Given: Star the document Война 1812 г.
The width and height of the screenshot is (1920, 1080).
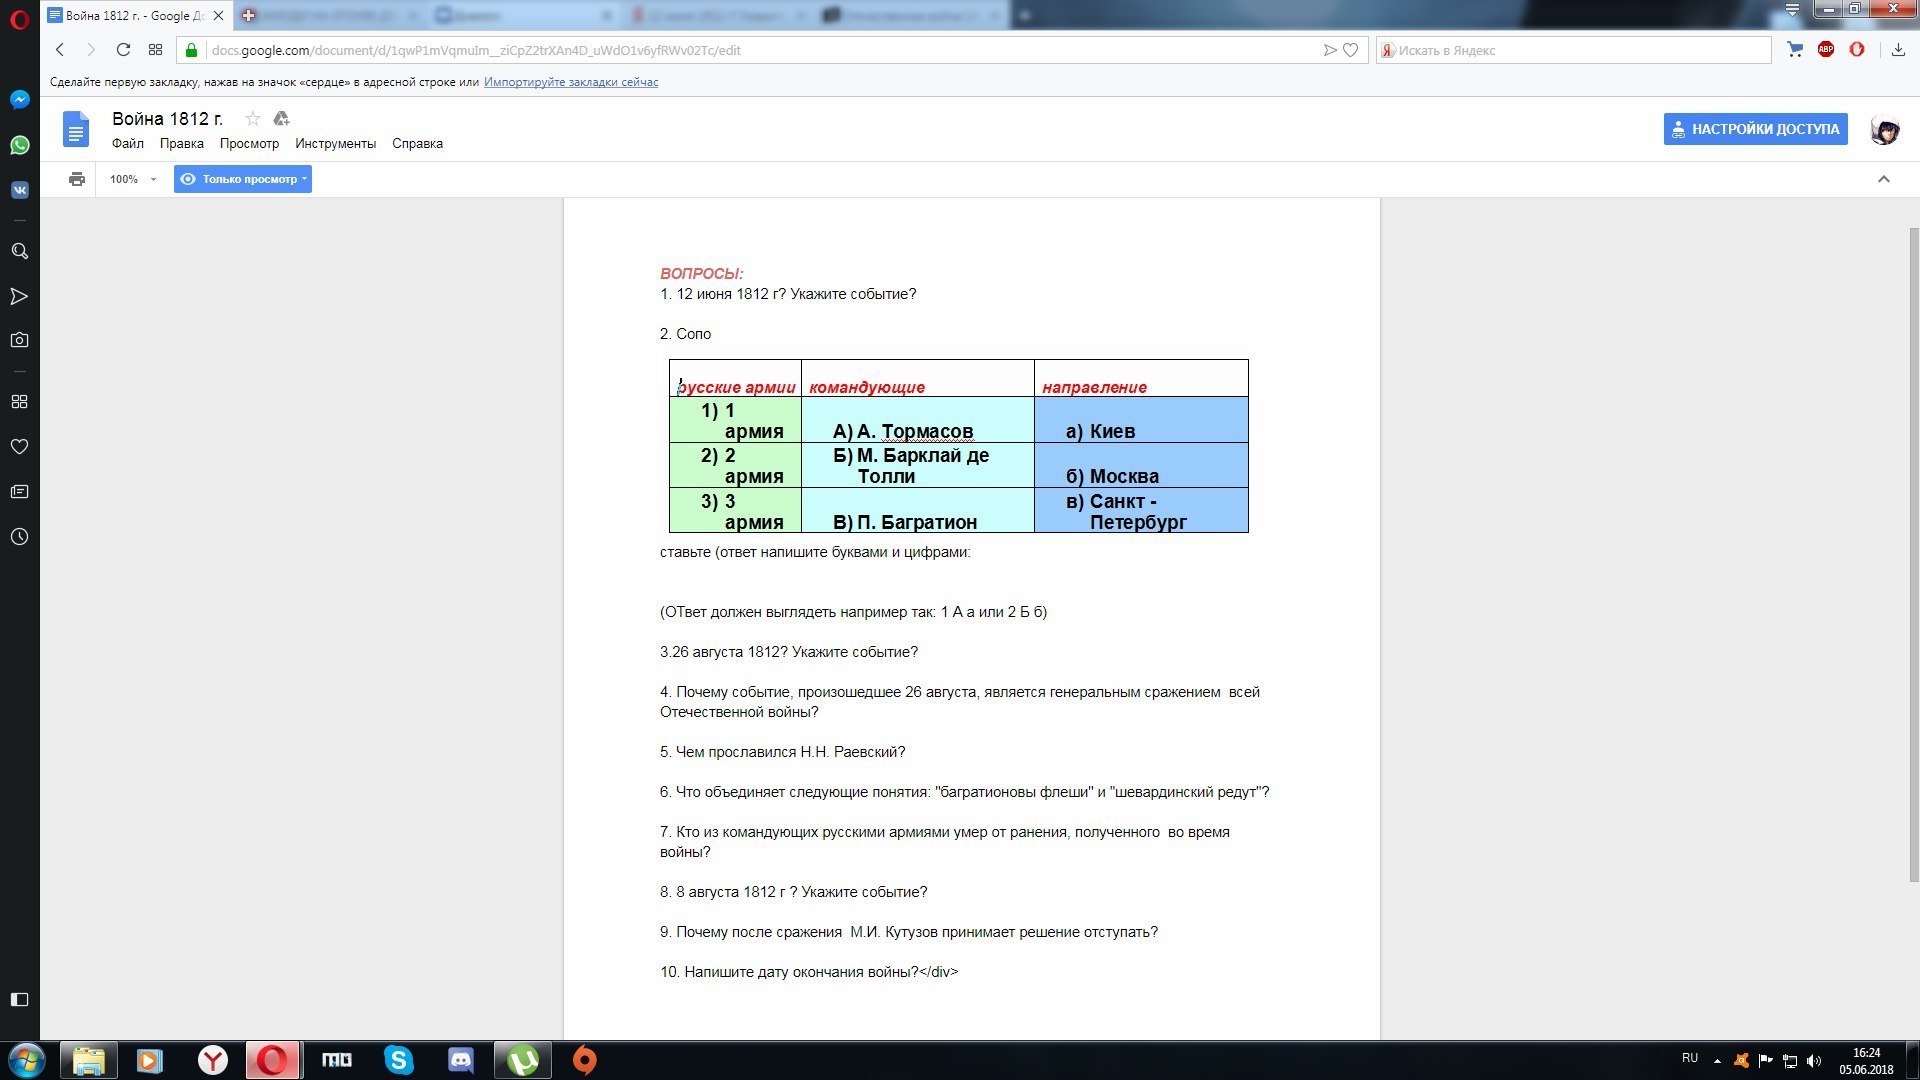Looking at the screenshot, I should pos(253,119).
